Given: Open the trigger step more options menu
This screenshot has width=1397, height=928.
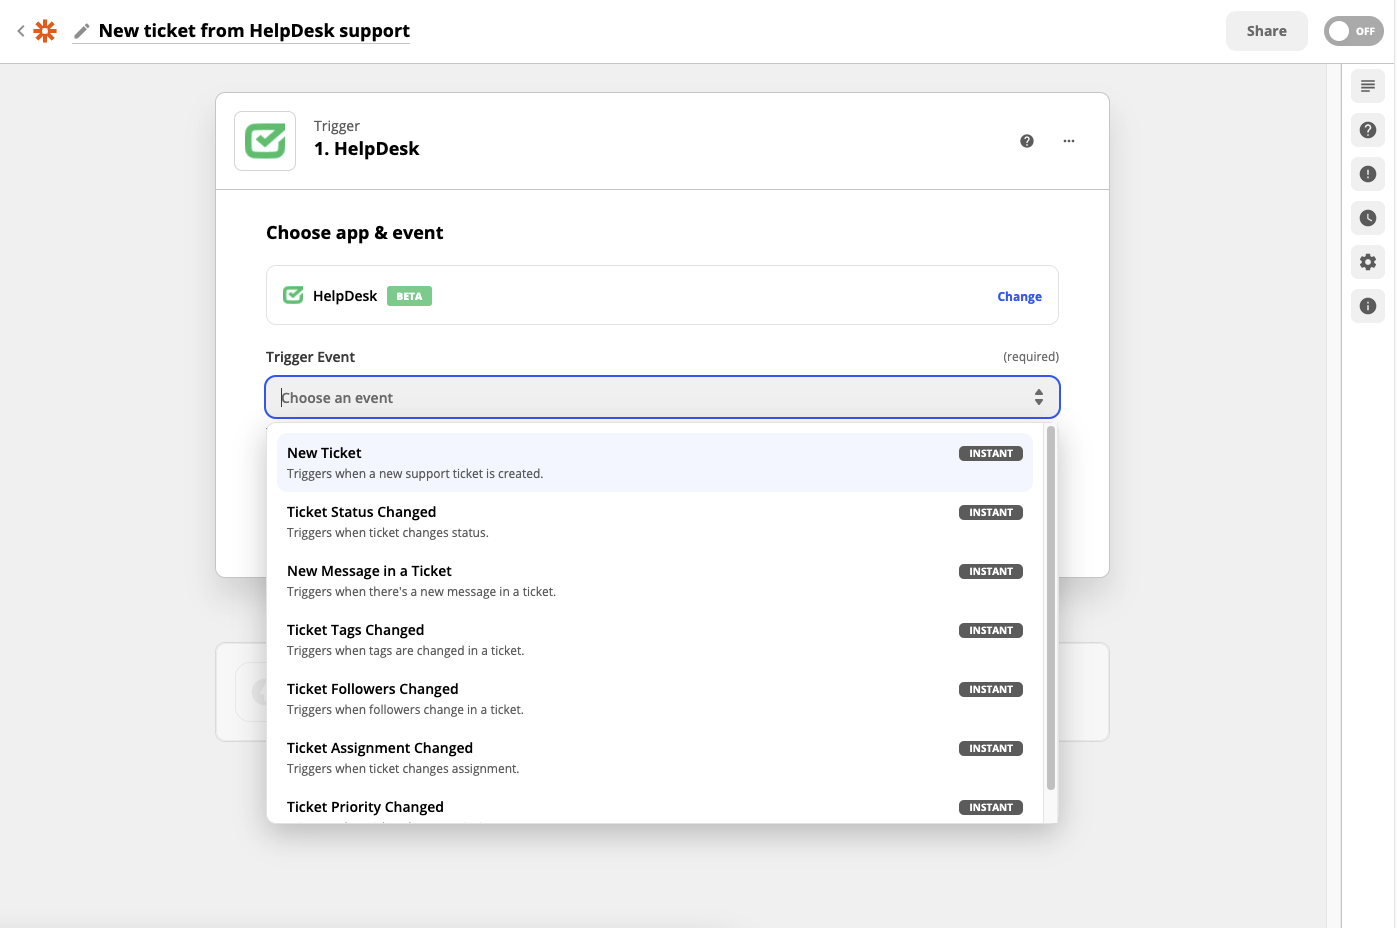Looking at the screenshot, I should coord(1069,141).
